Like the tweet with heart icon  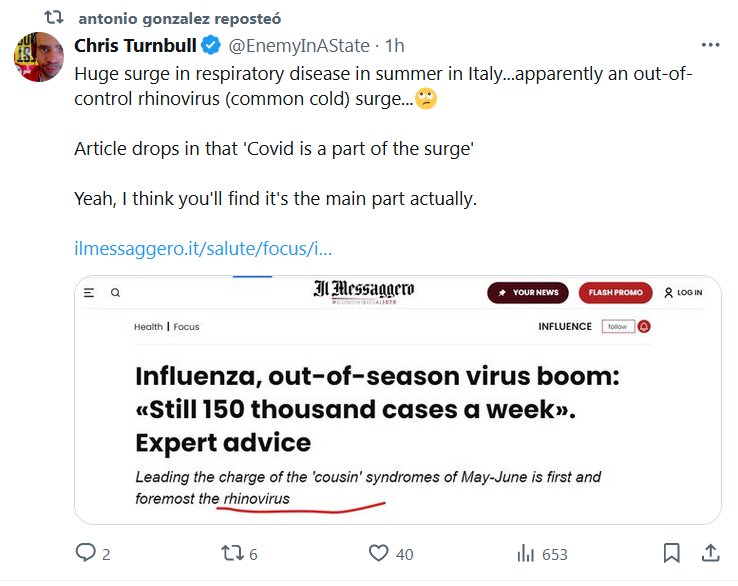(x=378, y=553)
